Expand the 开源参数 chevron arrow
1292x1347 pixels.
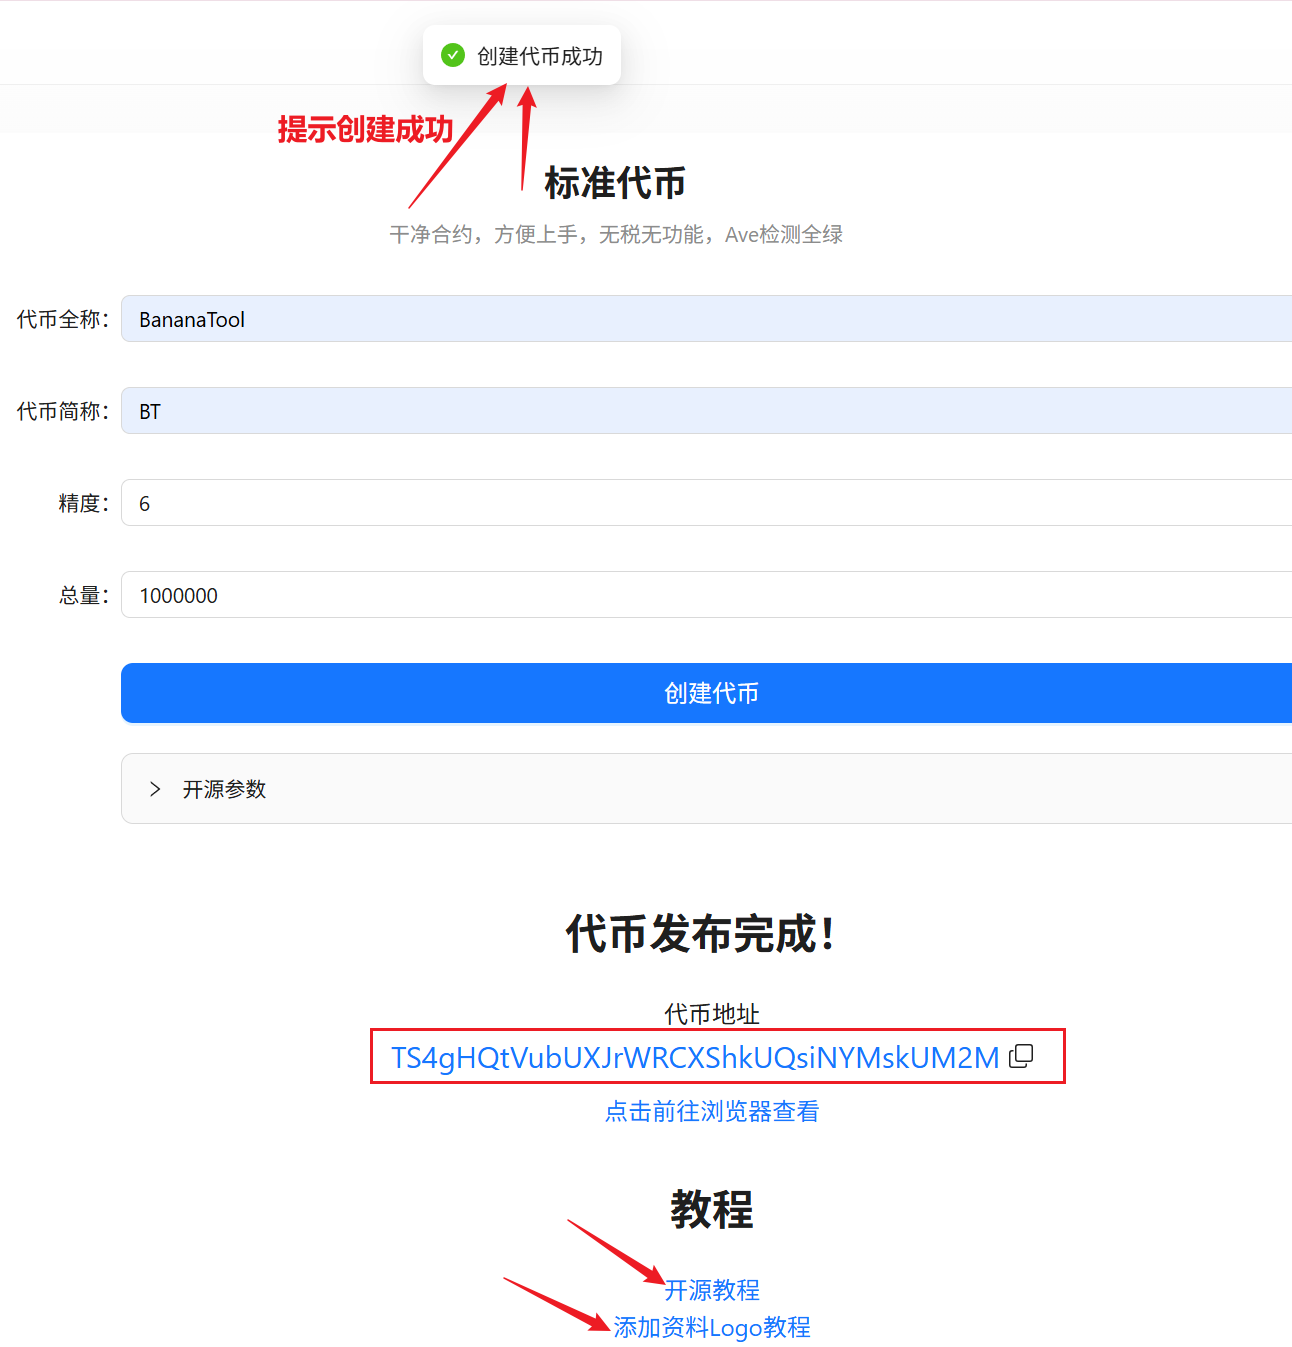[155, 789]
